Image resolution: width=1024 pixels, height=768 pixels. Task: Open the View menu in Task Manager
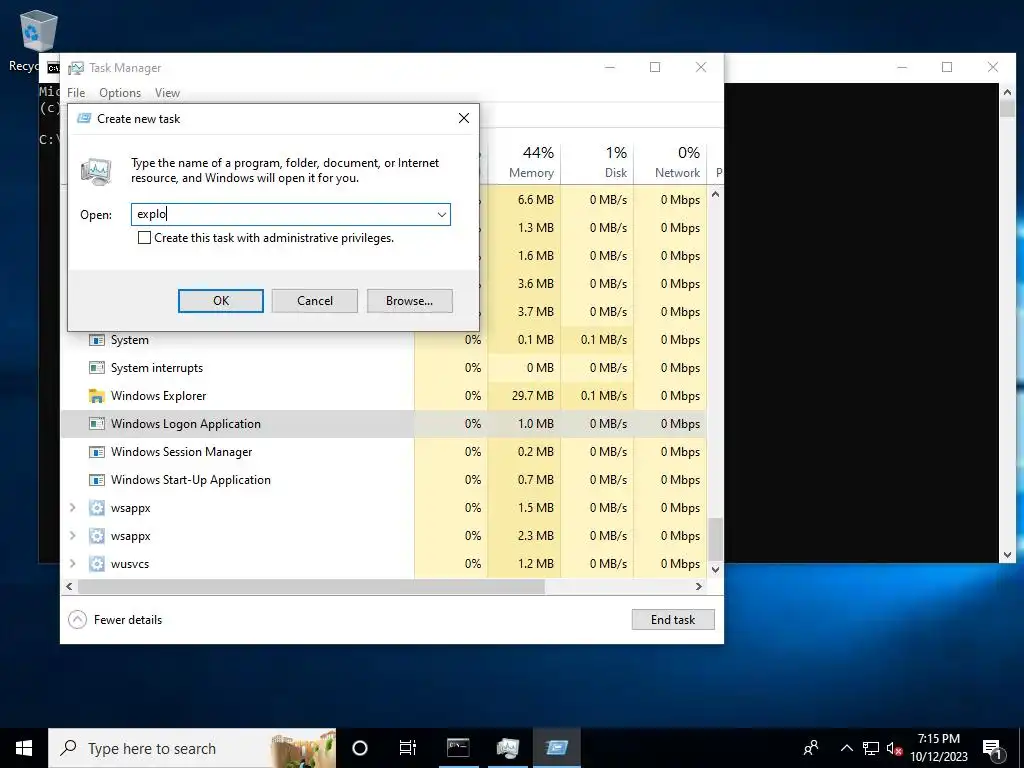coord(167,93)
